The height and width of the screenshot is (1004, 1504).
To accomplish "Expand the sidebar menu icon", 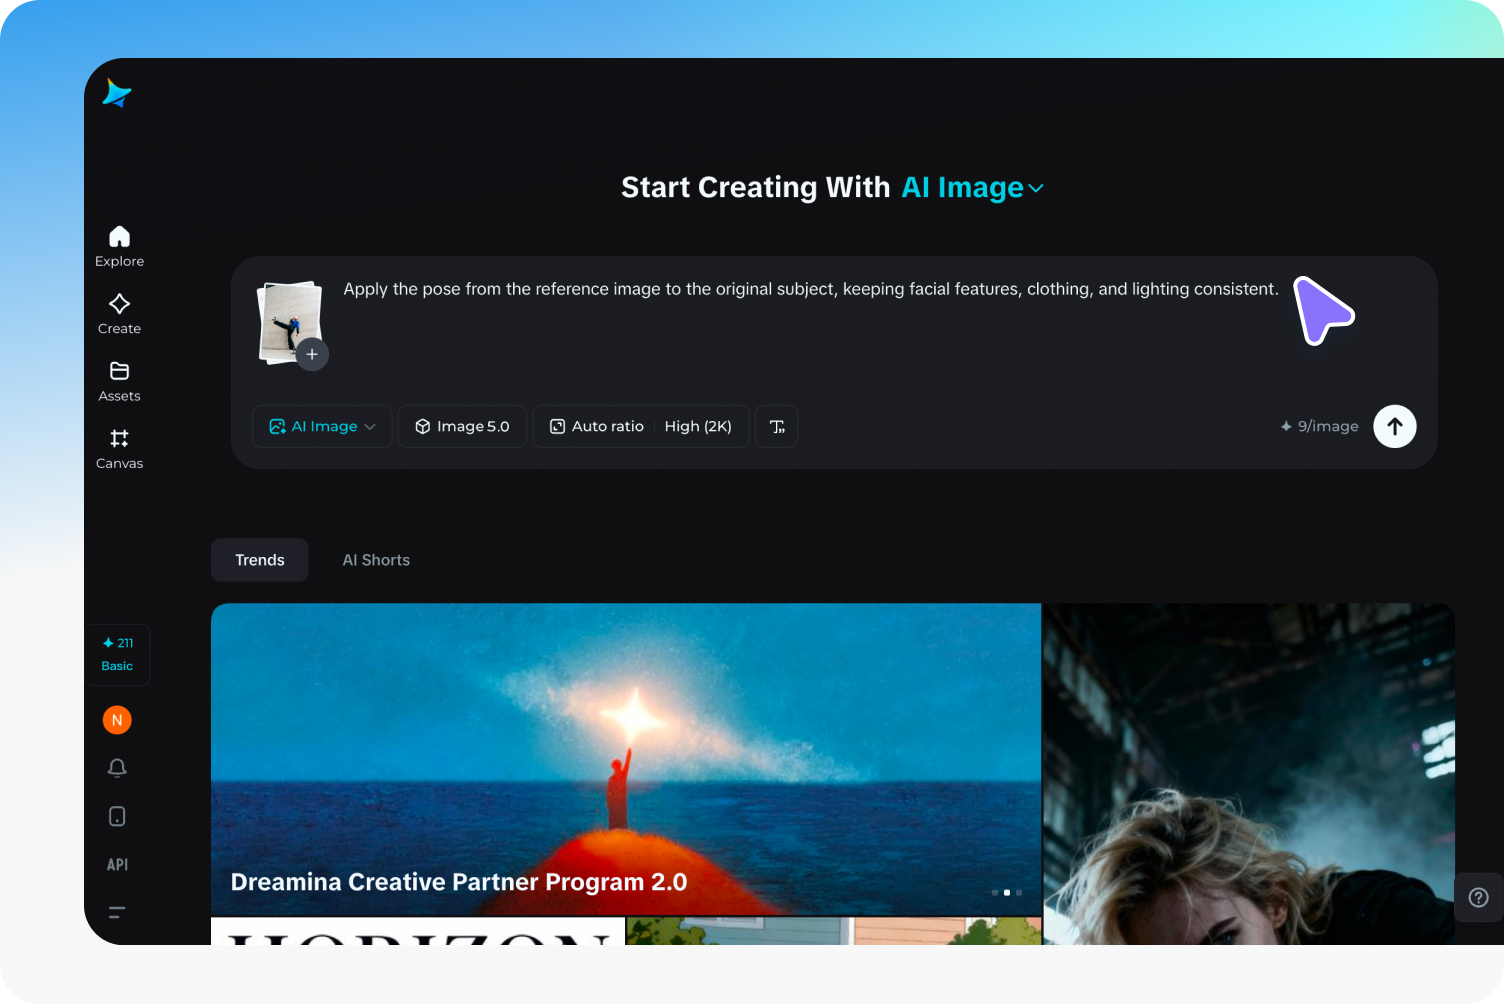I will 117,912.
